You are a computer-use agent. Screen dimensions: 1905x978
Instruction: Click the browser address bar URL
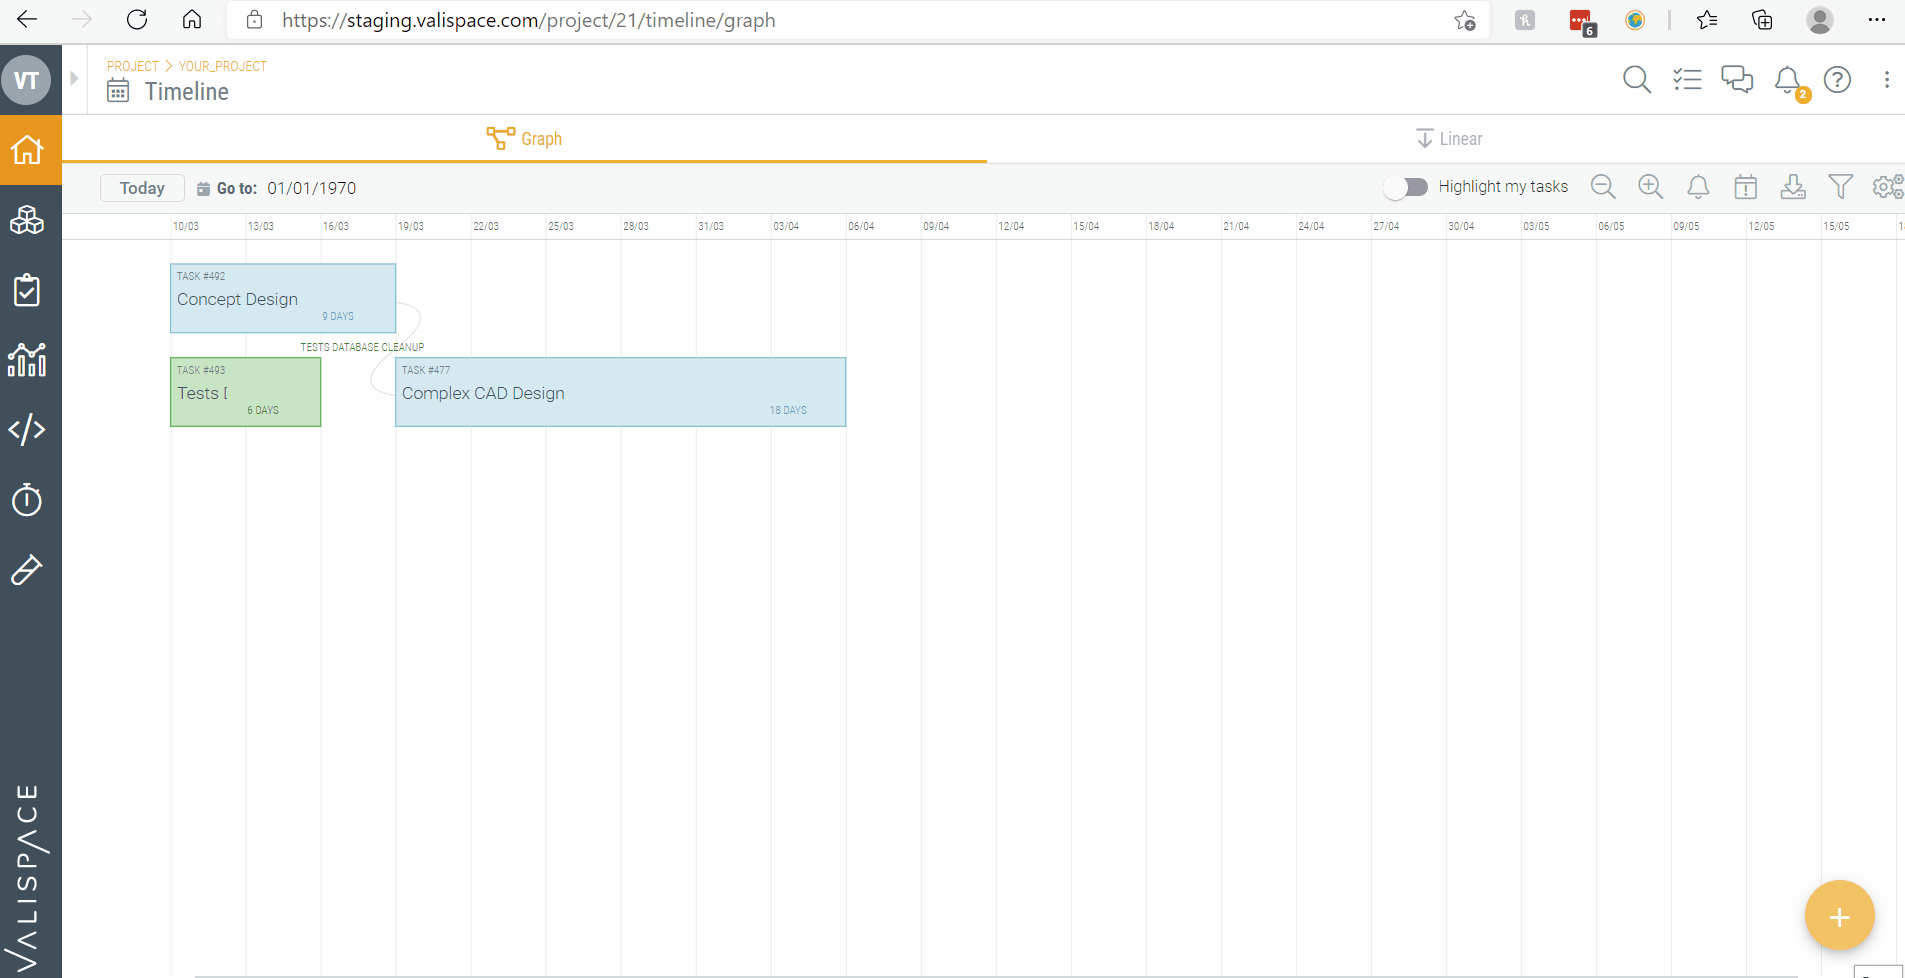[x=528, y=20]
